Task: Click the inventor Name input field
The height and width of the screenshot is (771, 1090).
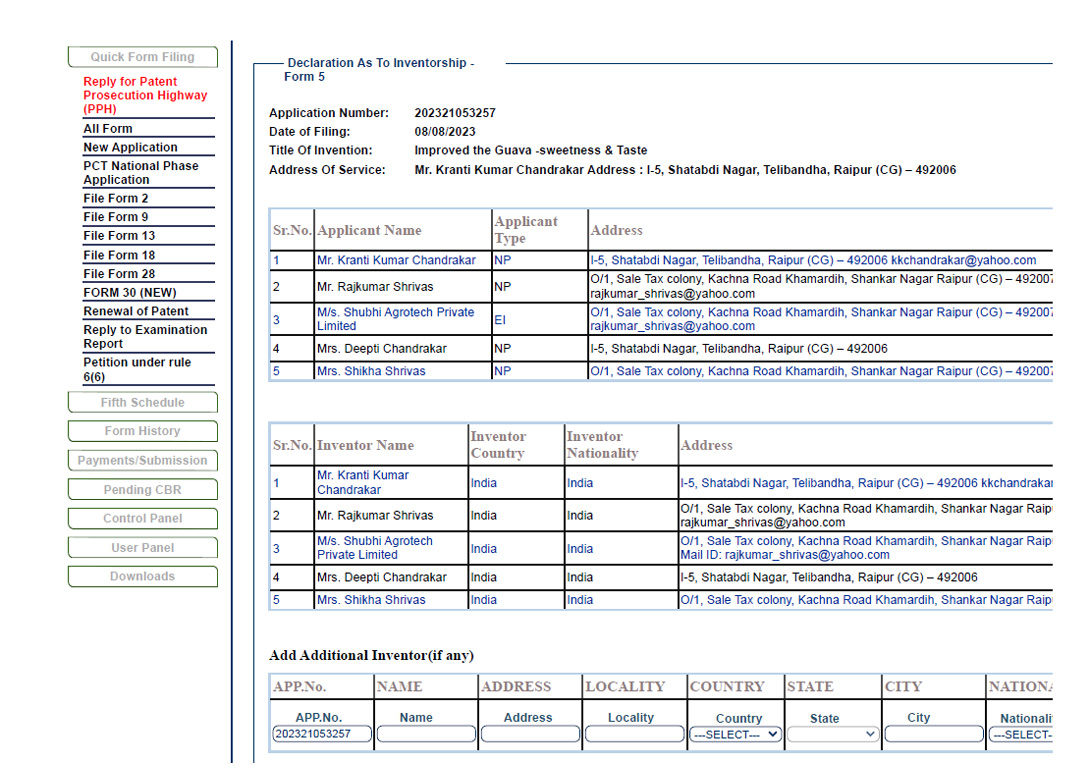Action: (426, 734)
